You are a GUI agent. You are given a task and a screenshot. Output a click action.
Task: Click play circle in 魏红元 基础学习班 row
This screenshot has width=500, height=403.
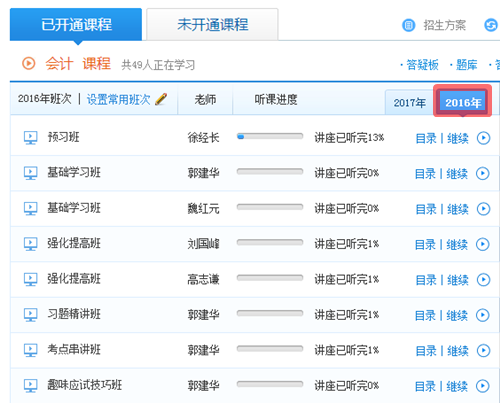pyautogui.click(x=483, y=209)
